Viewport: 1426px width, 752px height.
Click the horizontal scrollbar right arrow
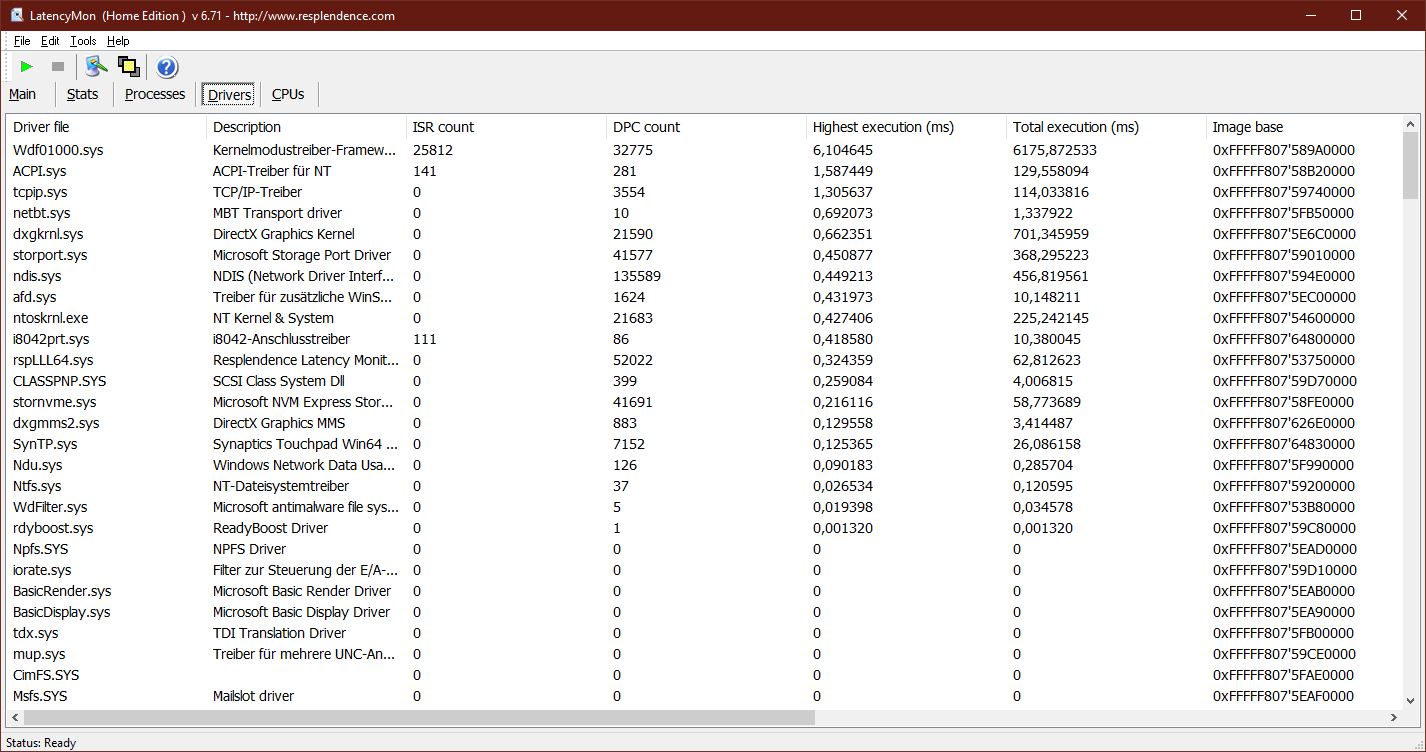pos(1393,718)
